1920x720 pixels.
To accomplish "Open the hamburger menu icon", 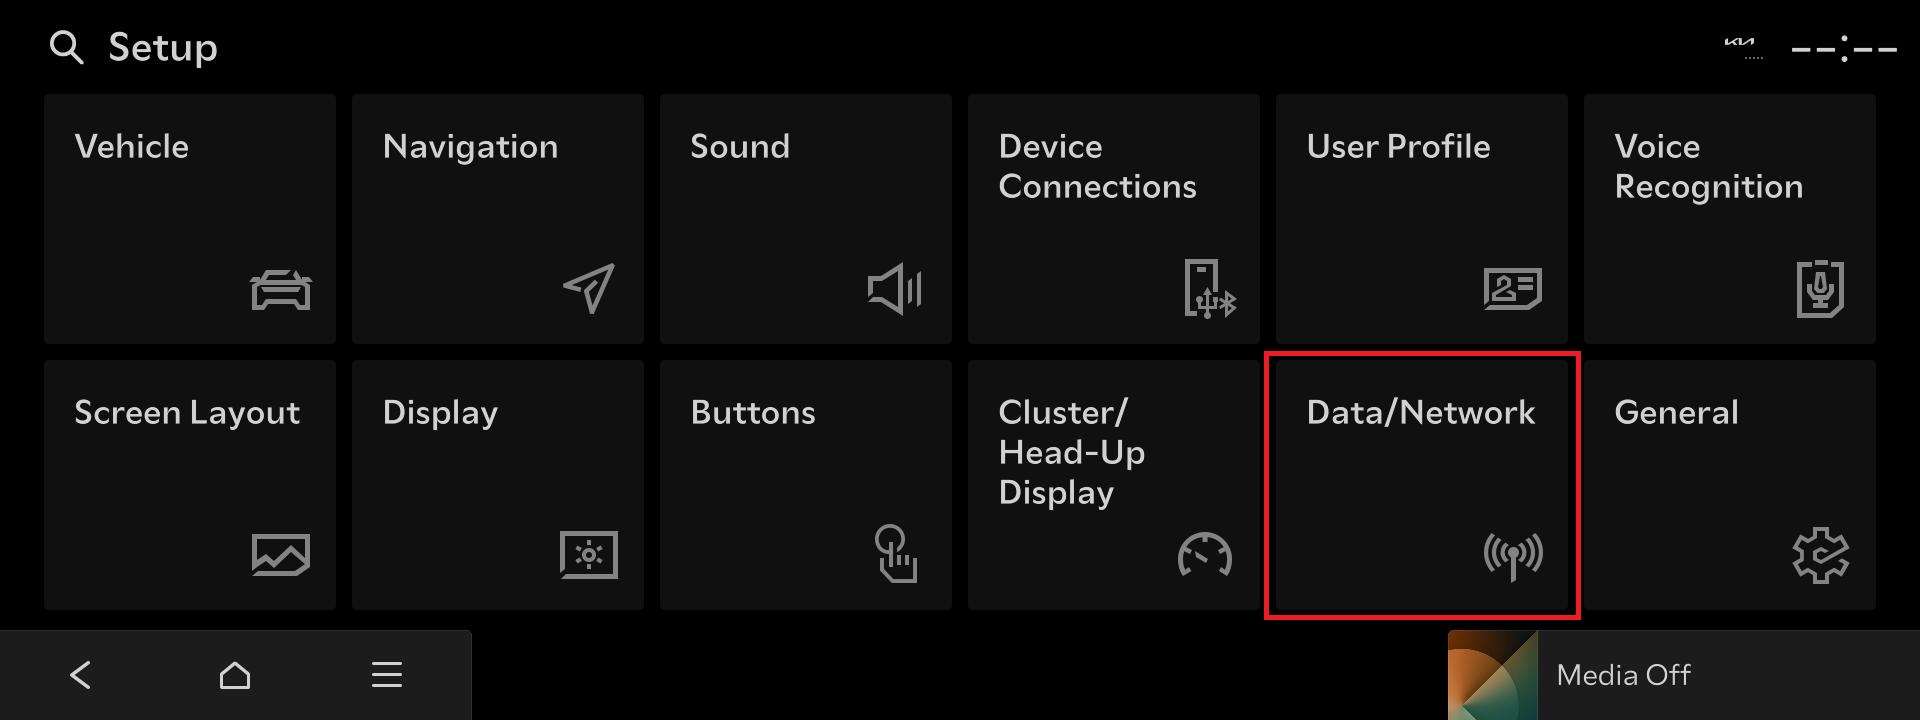I will (387, 675).
